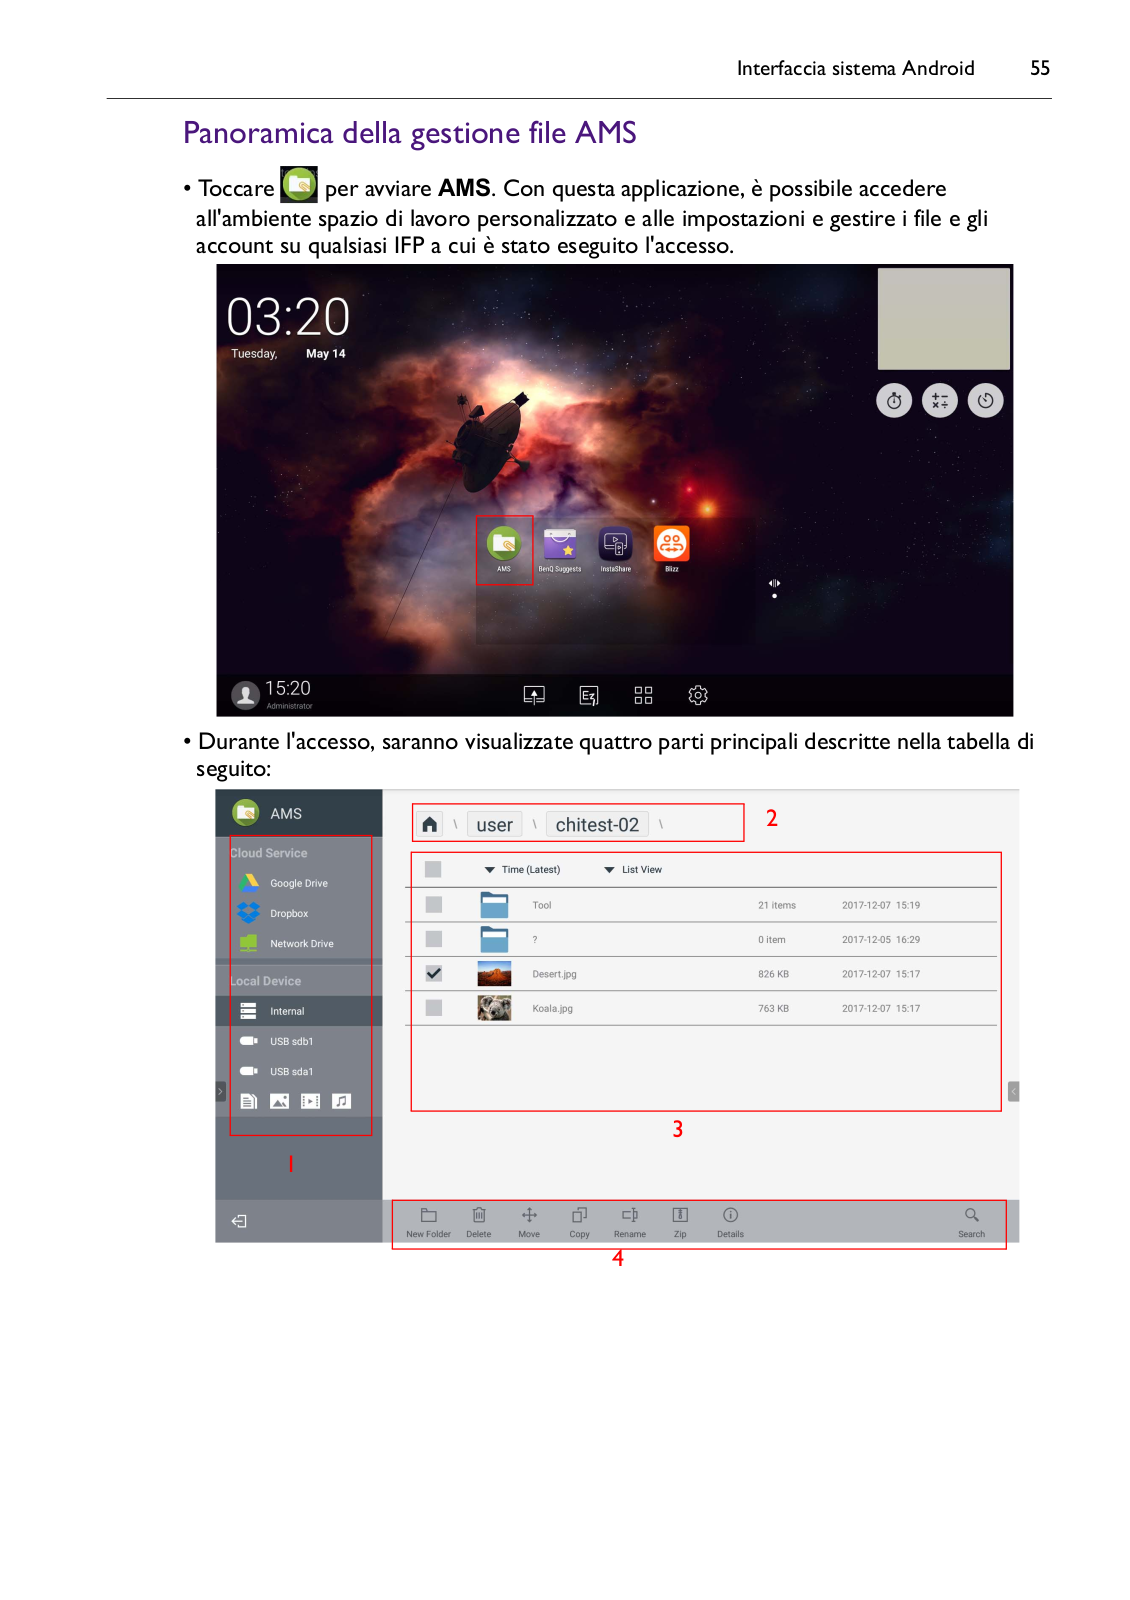The width and height of the screenshot is (1130, 1600).
Task: Uncheck the Desert.jpg checkbox
Action: coord(433,973)
